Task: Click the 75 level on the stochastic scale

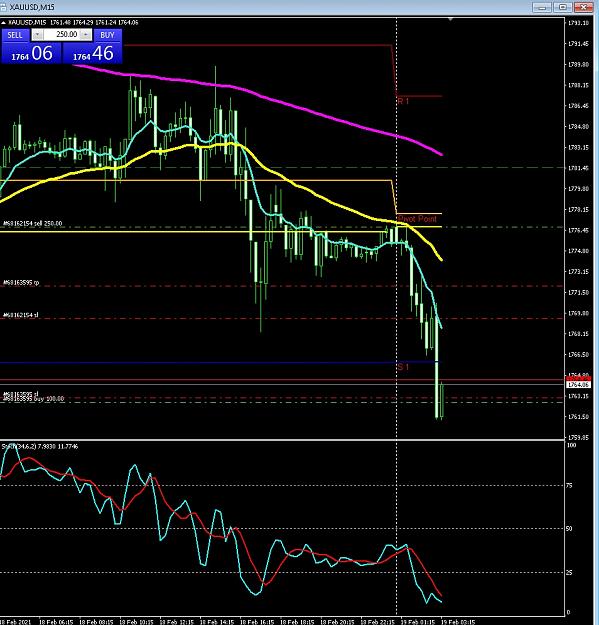Action: click(x=570, y=485)
